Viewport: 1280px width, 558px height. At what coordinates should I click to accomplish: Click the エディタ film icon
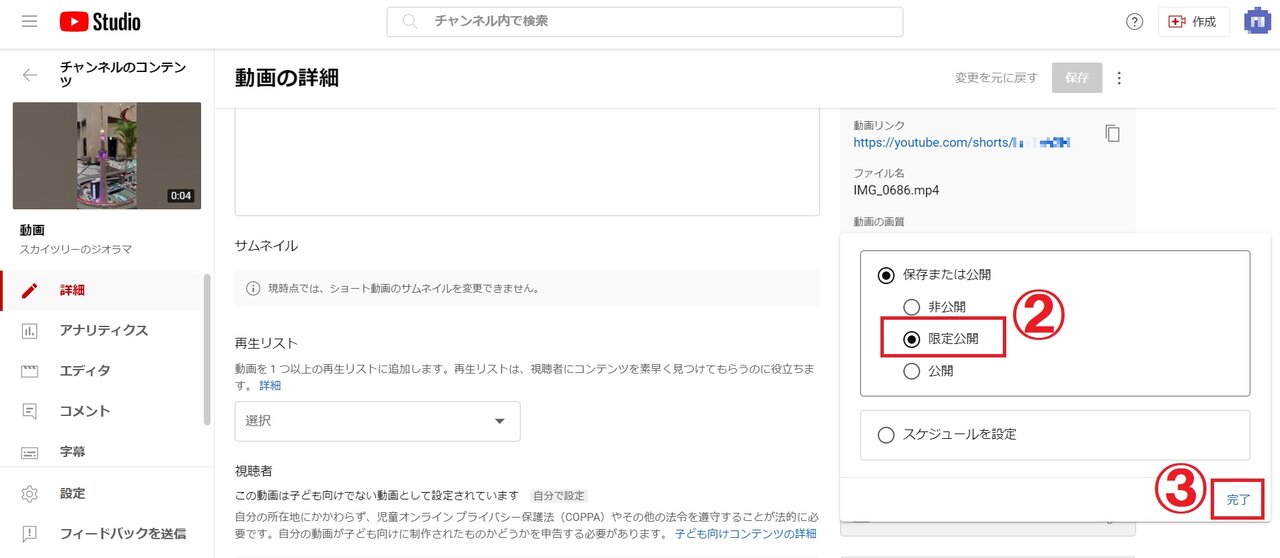click(29, 371)
